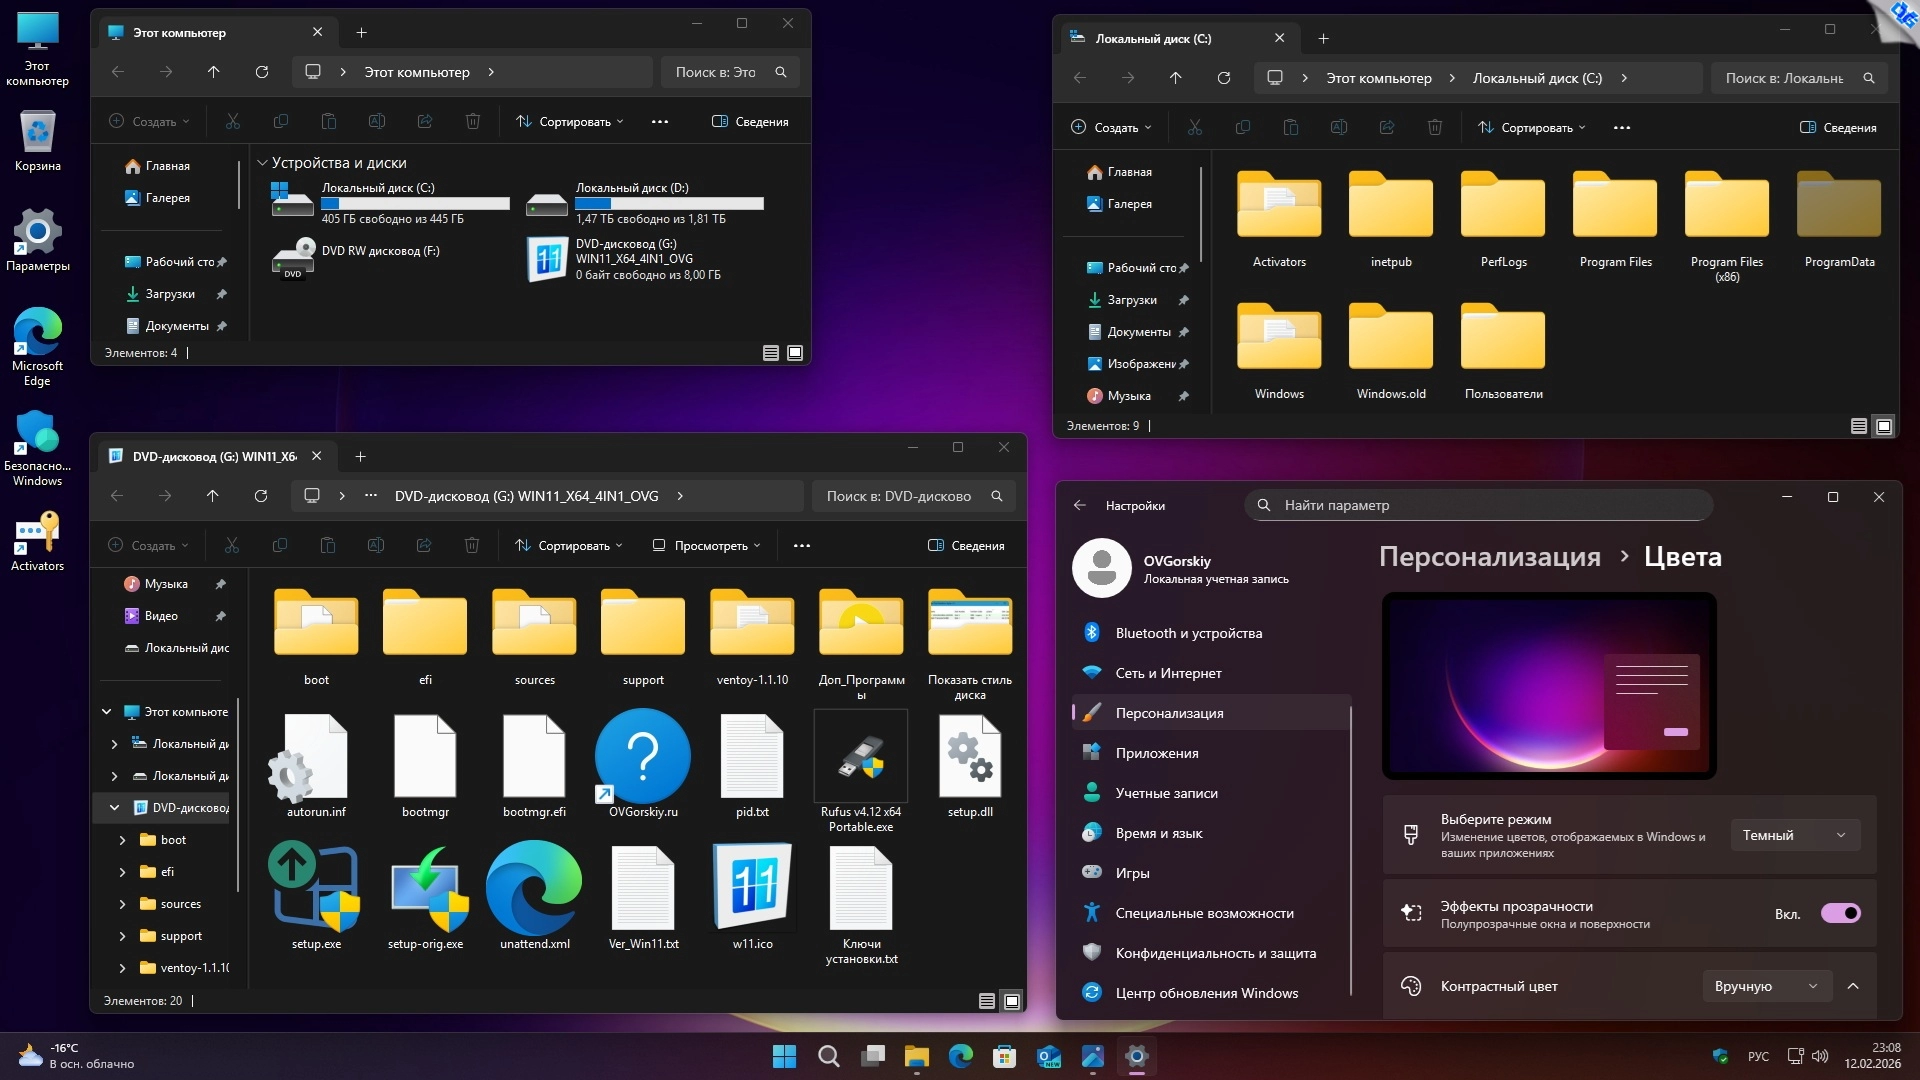Open the Выберите режим dropdown showing Темный
The height and width of the screenshot is (1080, 1920).
1794,835
